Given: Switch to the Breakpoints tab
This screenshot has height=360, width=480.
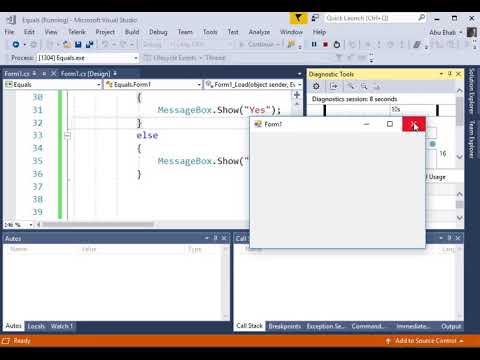Looking at the screenshot, I should [x=285, y=326].
